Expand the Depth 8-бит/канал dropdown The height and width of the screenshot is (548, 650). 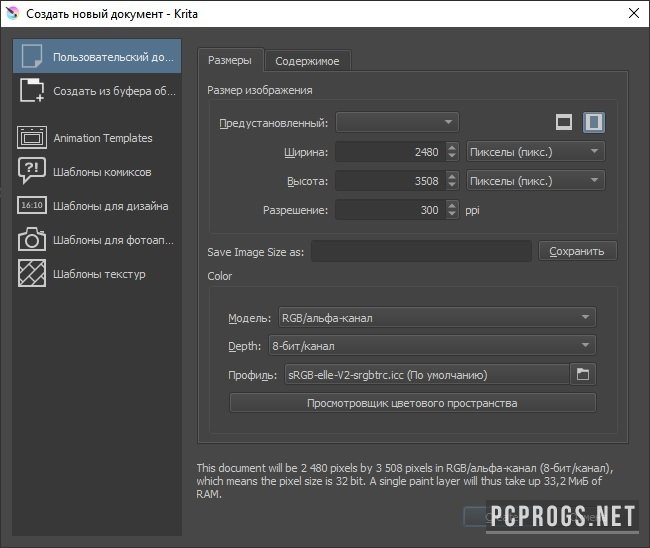[x=432, y=345]
